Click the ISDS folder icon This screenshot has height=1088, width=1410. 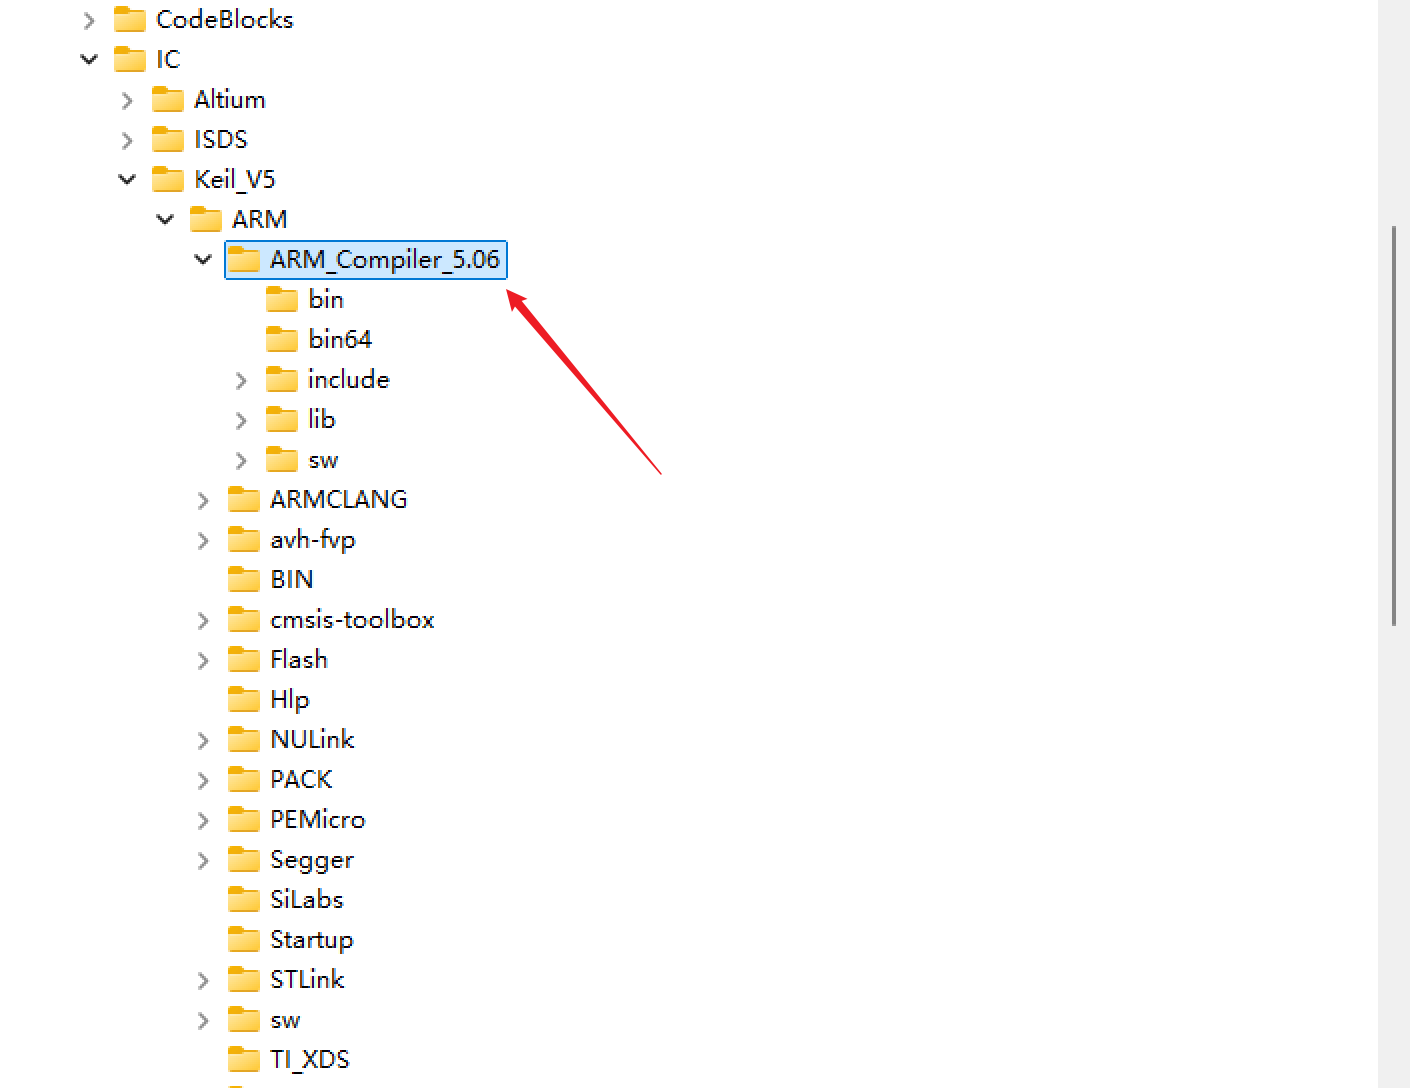(x=167, y=139)
